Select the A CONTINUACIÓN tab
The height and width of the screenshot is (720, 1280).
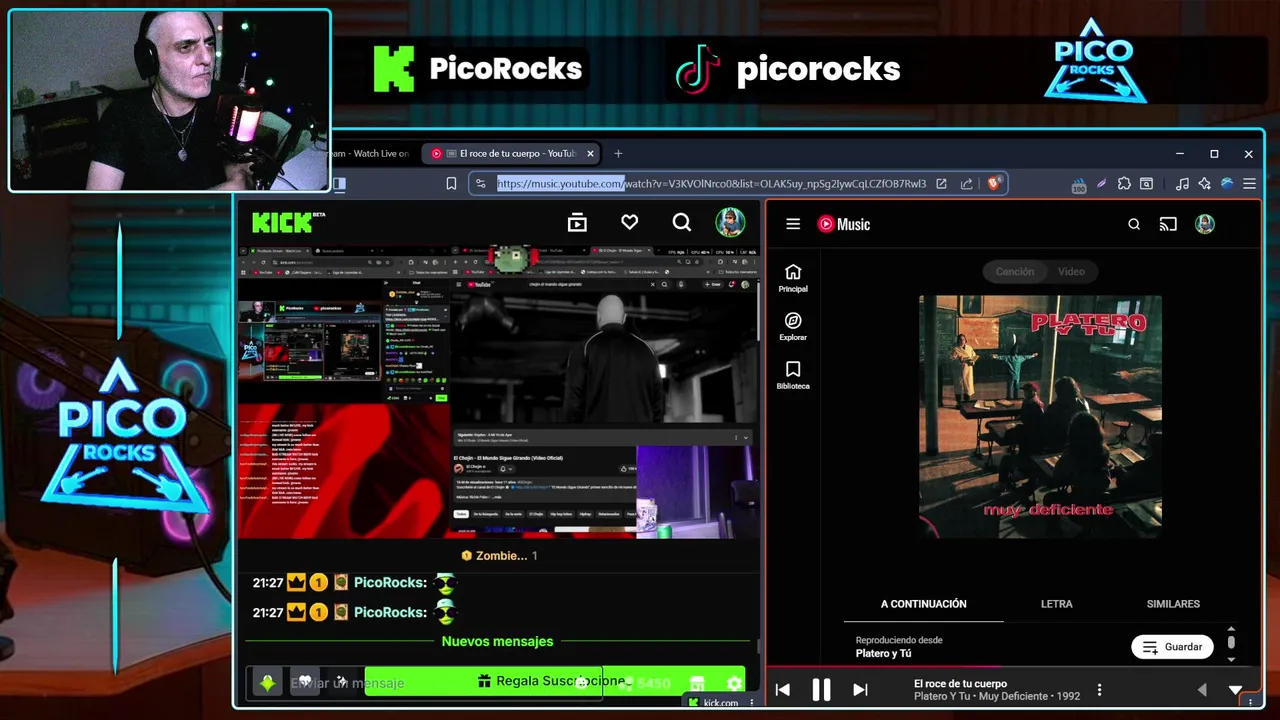coord(924,604)
